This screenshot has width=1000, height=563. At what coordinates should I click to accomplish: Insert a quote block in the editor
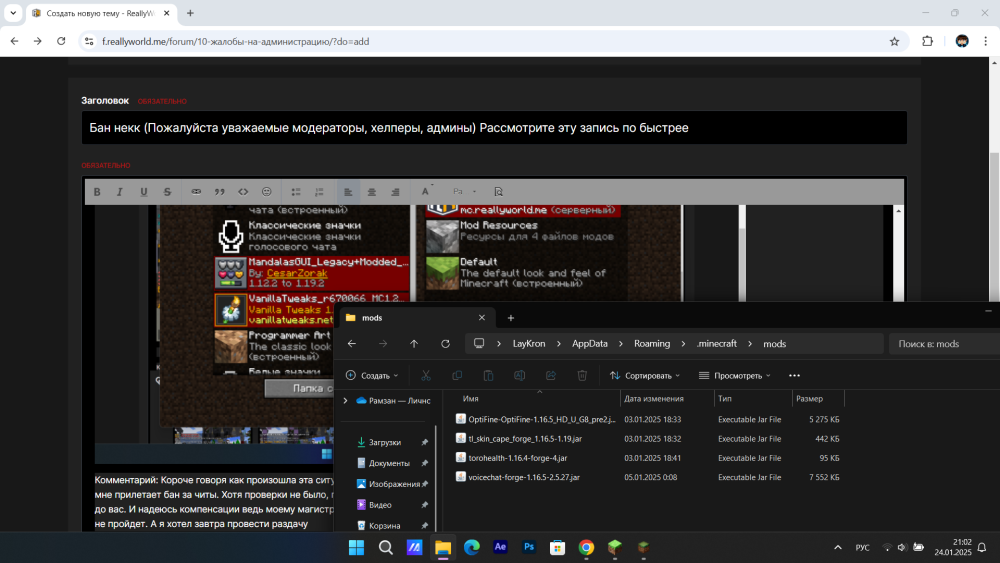point(219,192)
